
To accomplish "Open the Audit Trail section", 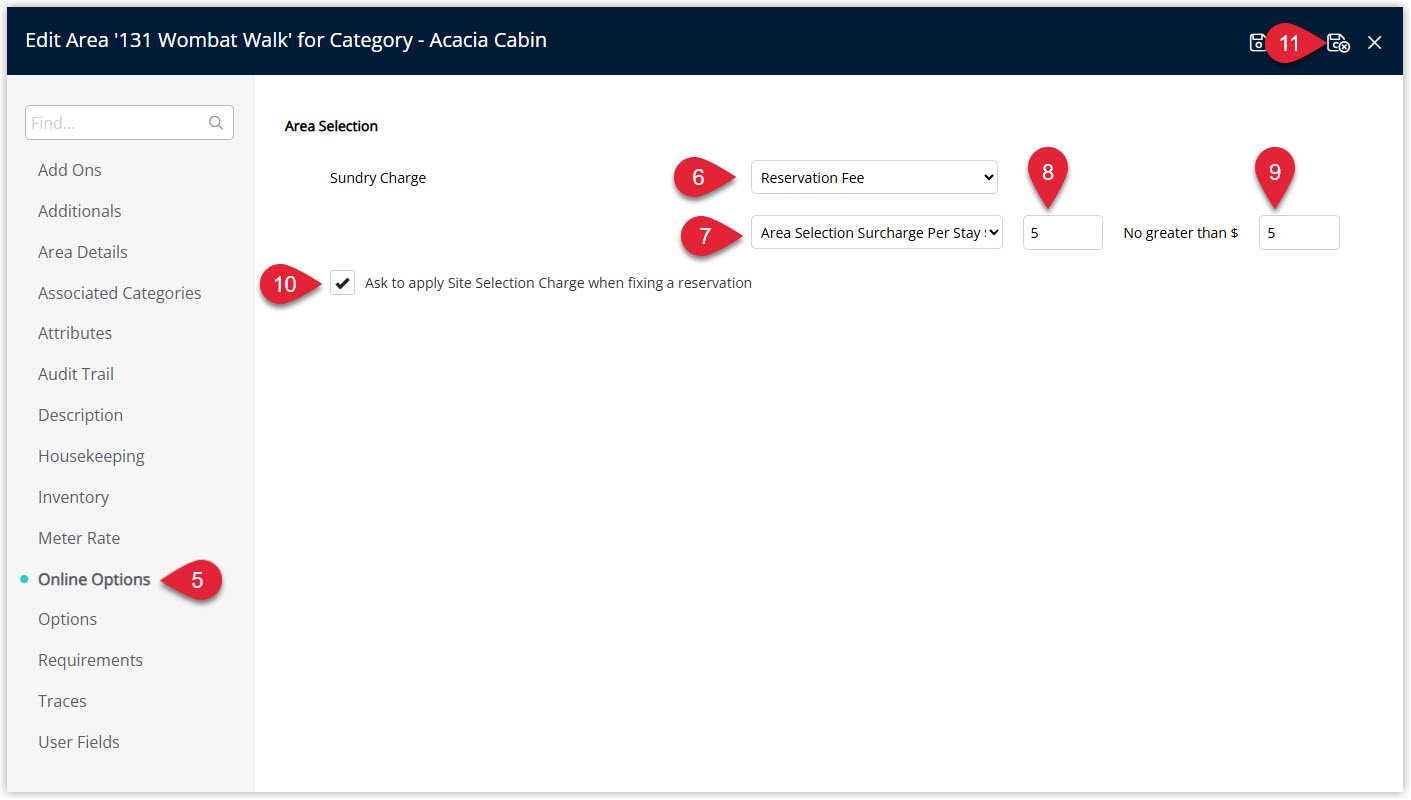I will pyautogui.click(x=76, y=374).
